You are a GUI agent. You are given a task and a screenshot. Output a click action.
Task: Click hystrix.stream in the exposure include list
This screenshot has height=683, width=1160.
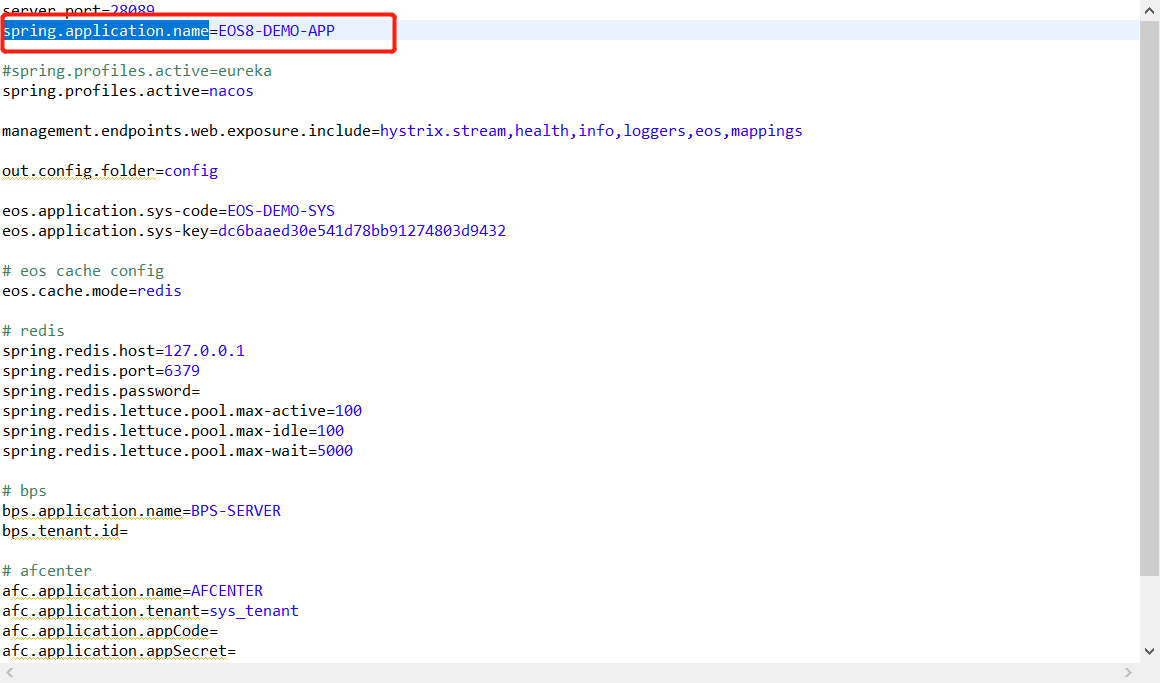443,131
